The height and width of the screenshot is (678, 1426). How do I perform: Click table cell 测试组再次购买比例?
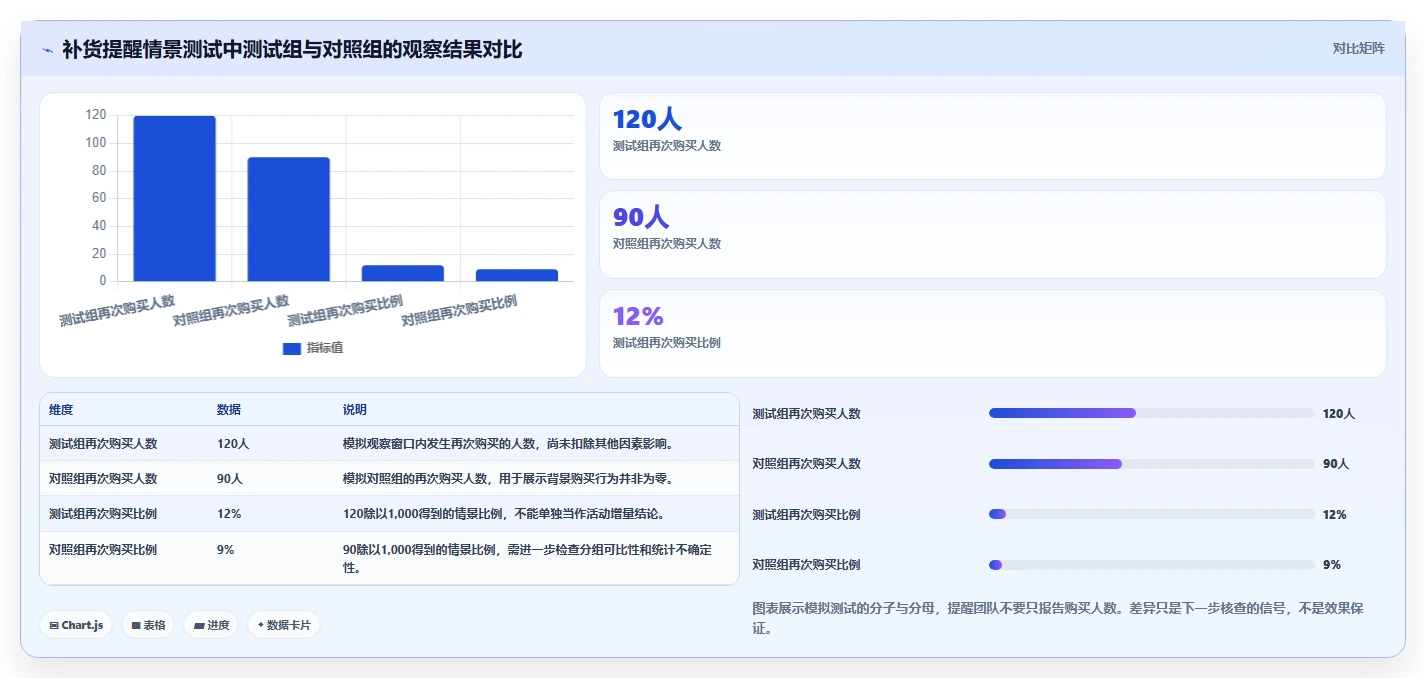pos(103,514)
